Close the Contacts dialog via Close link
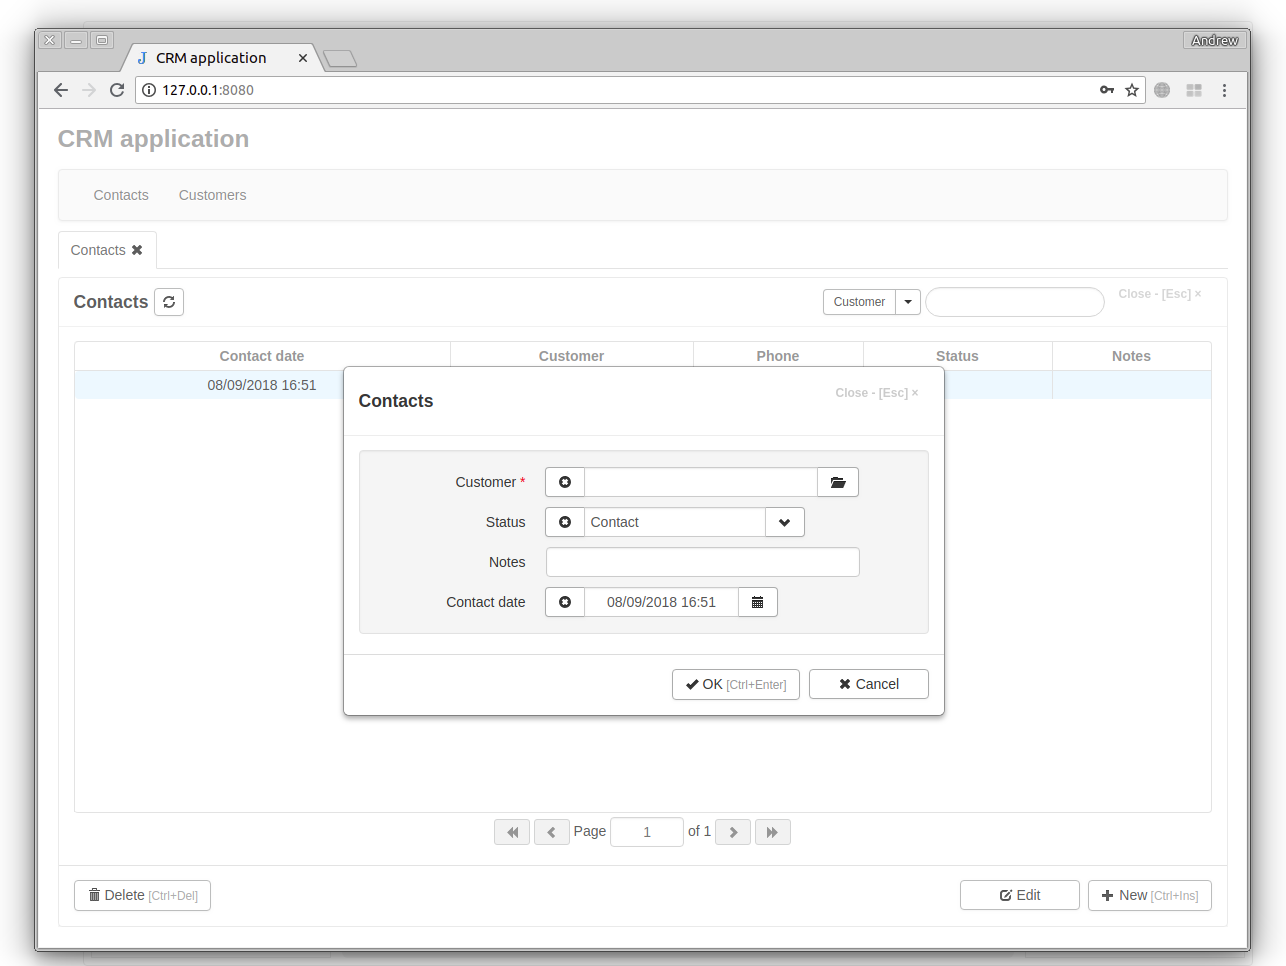1286x966 pixels. coord(877,393)
